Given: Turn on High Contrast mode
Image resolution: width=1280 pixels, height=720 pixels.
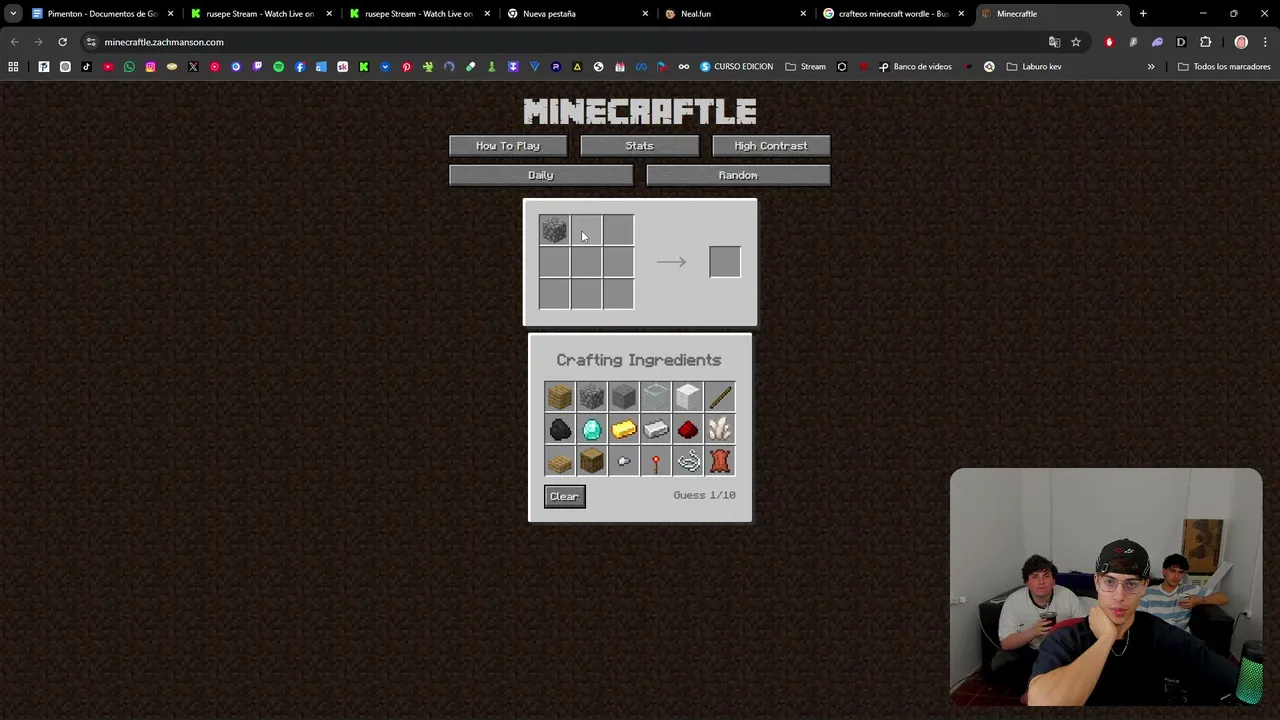Looking at the screenshot, I should (x=771, y=146).
